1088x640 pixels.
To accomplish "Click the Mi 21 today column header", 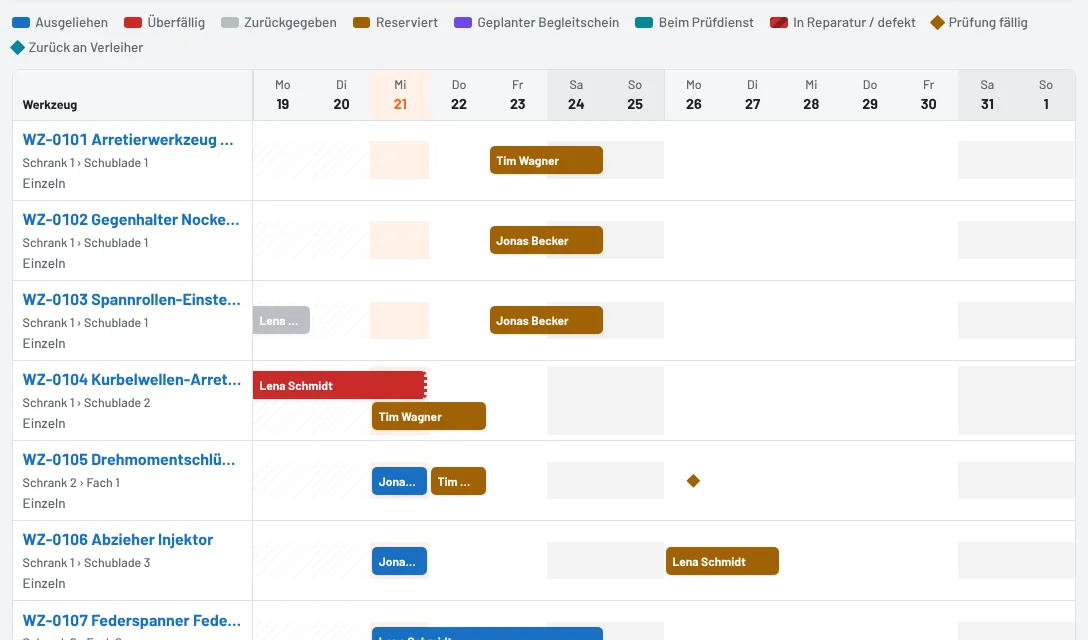I will pyautogui.click(x=400, y=95).
